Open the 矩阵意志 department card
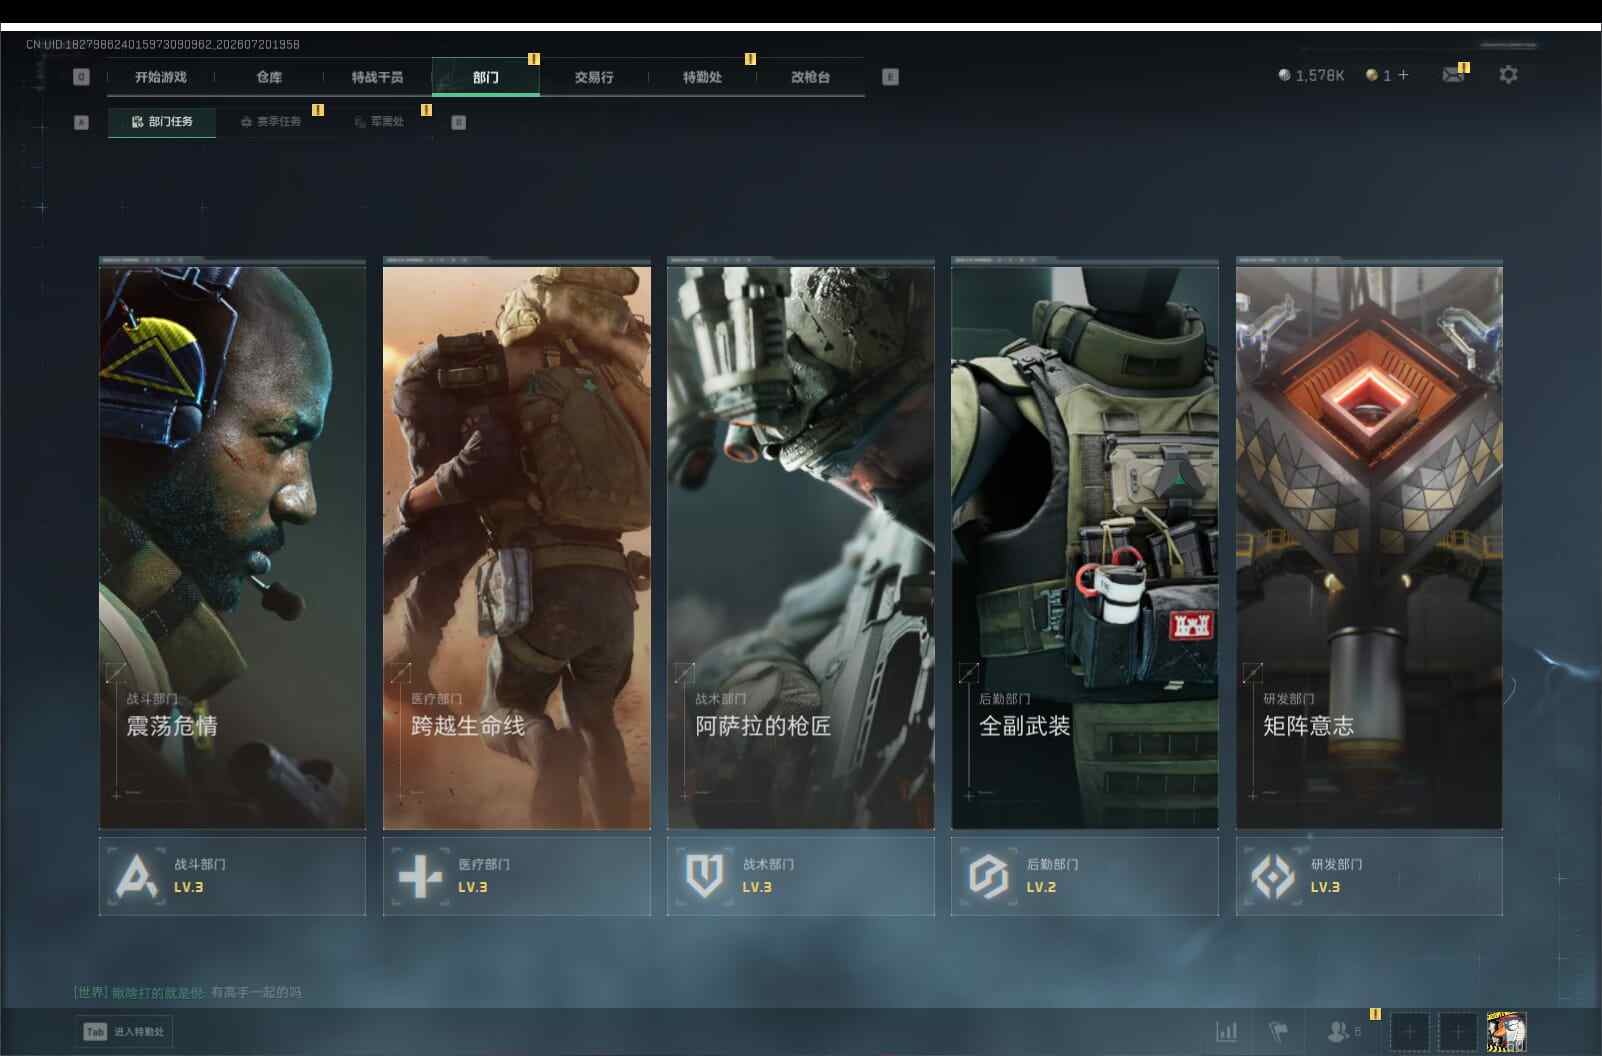The height and width of the screenshot is (1056, 1602). [1369, 543]
